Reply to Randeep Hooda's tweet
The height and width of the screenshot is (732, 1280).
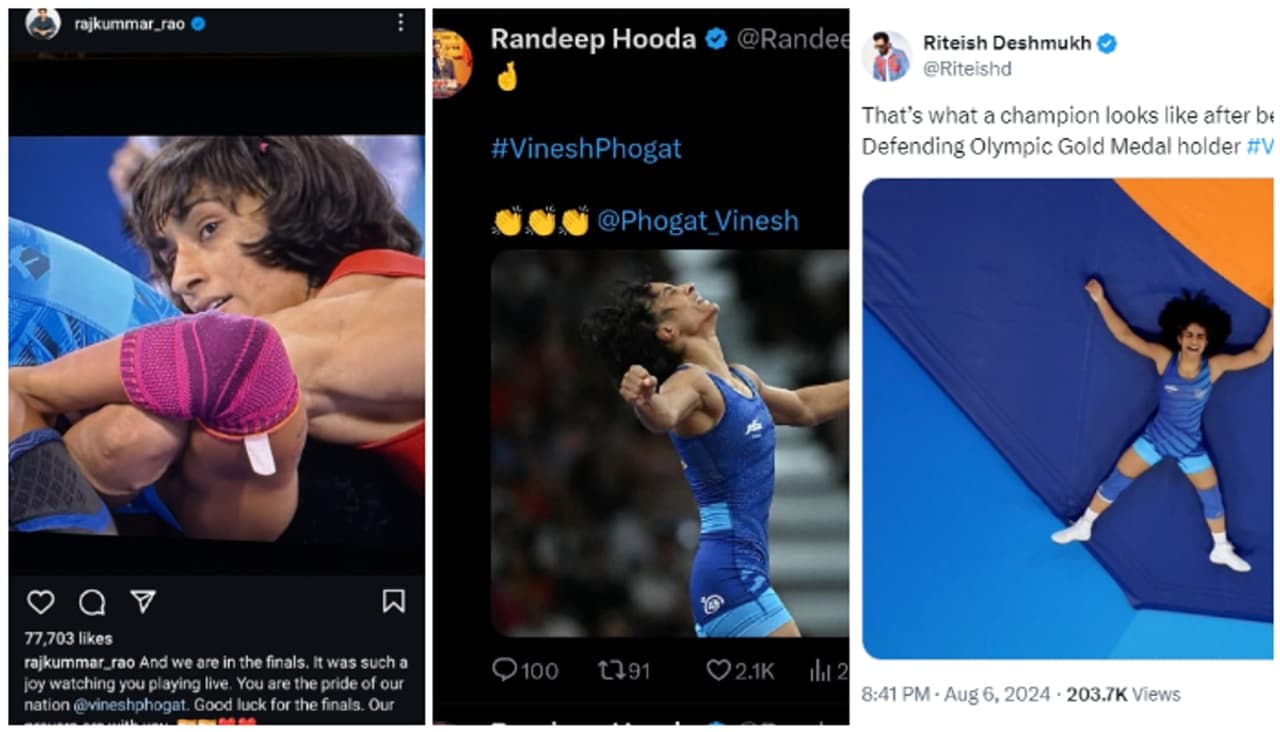[x=508, y=670]
